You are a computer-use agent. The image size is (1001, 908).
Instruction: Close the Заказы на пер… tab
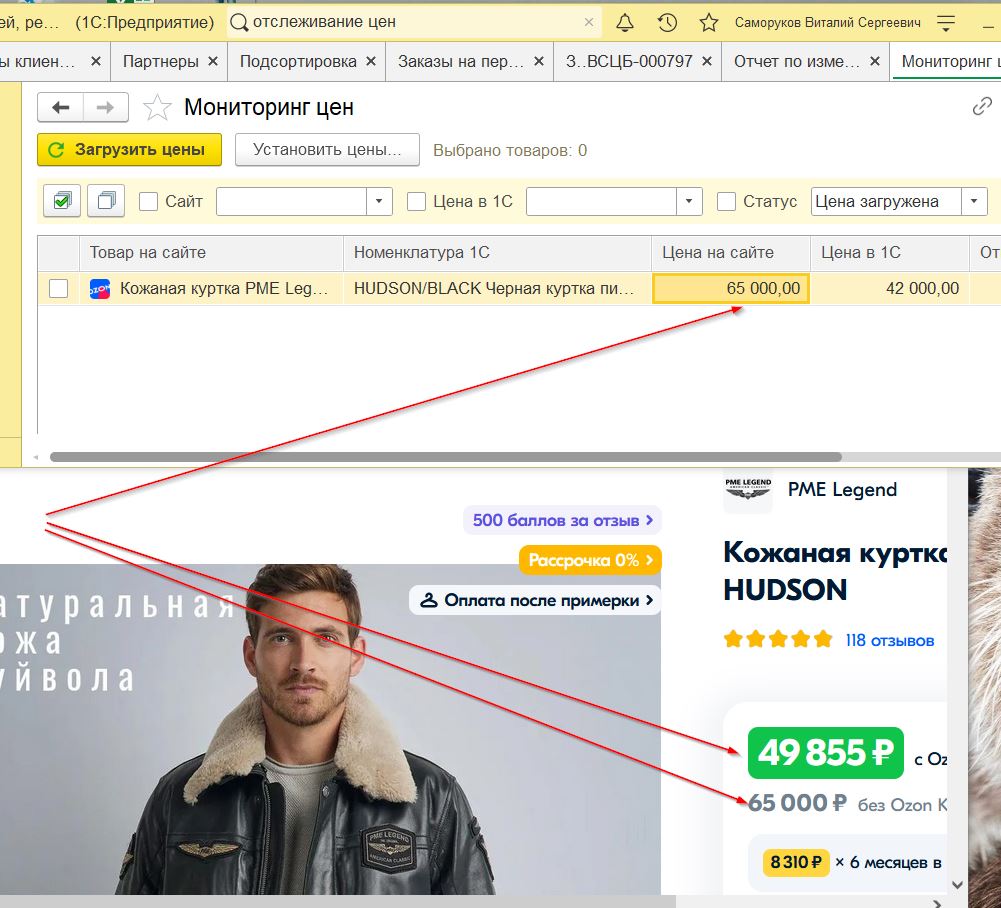tap(539, 61)
